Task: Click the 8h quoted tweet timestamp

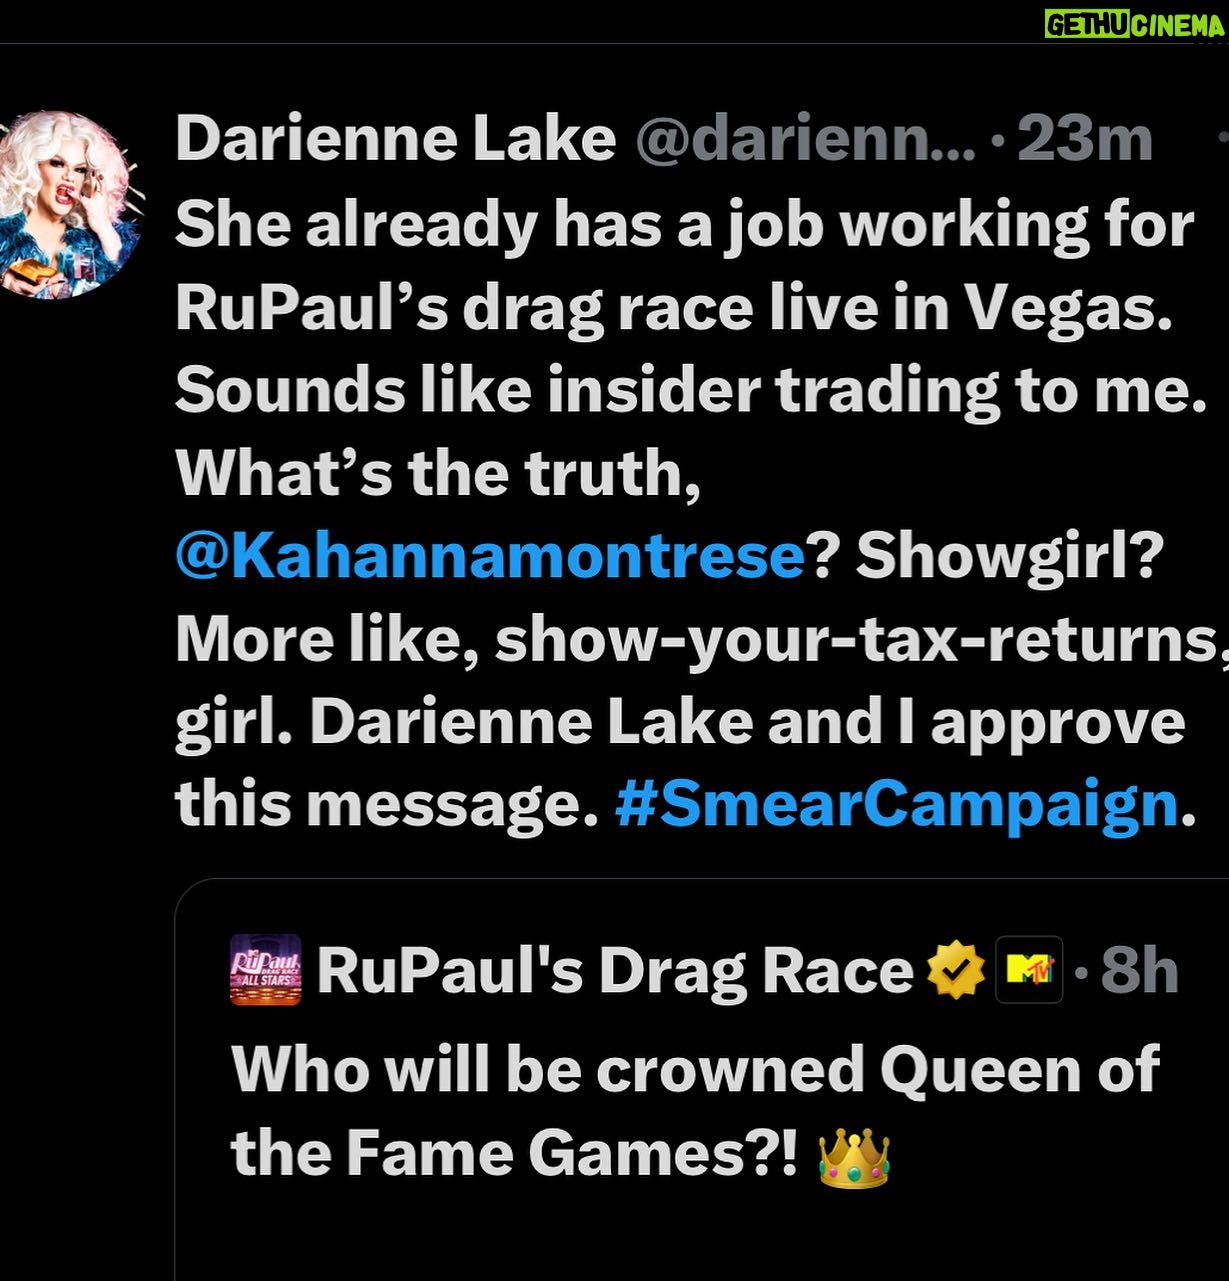Action: [1139, 970]
